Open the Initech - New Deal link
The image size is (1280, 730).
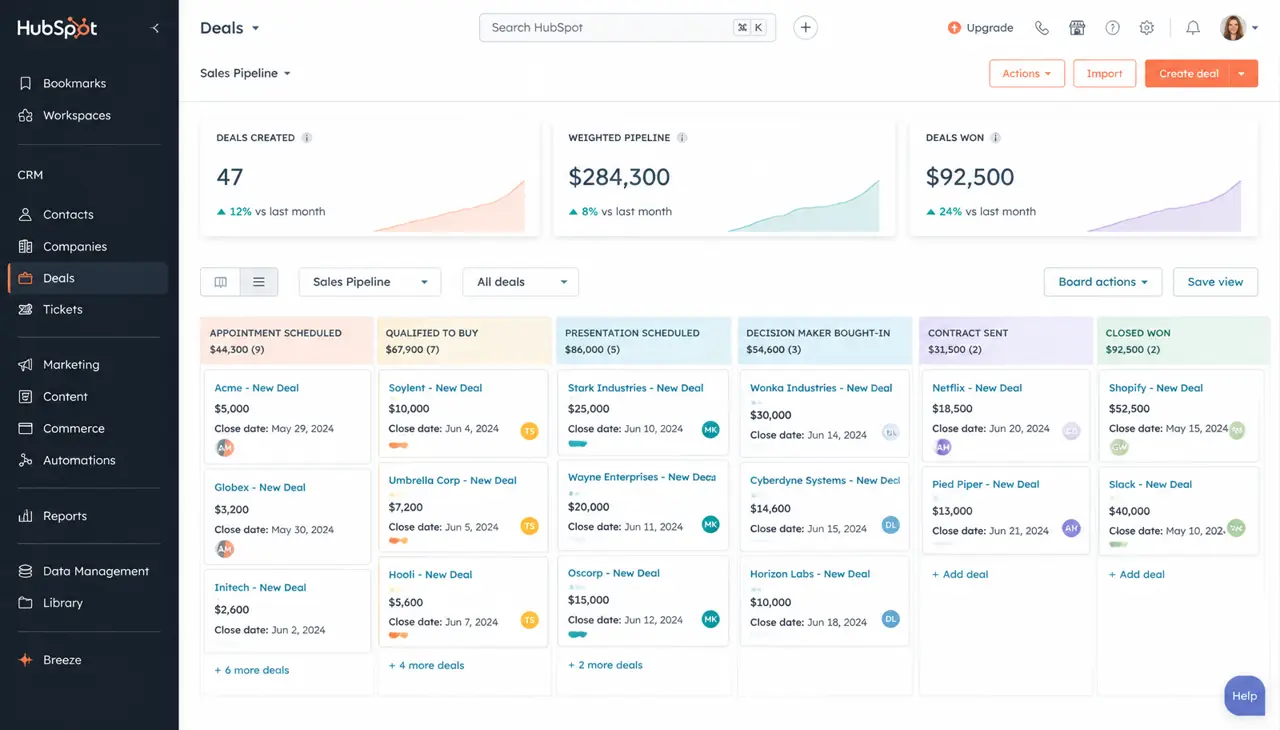coord(260,588)
